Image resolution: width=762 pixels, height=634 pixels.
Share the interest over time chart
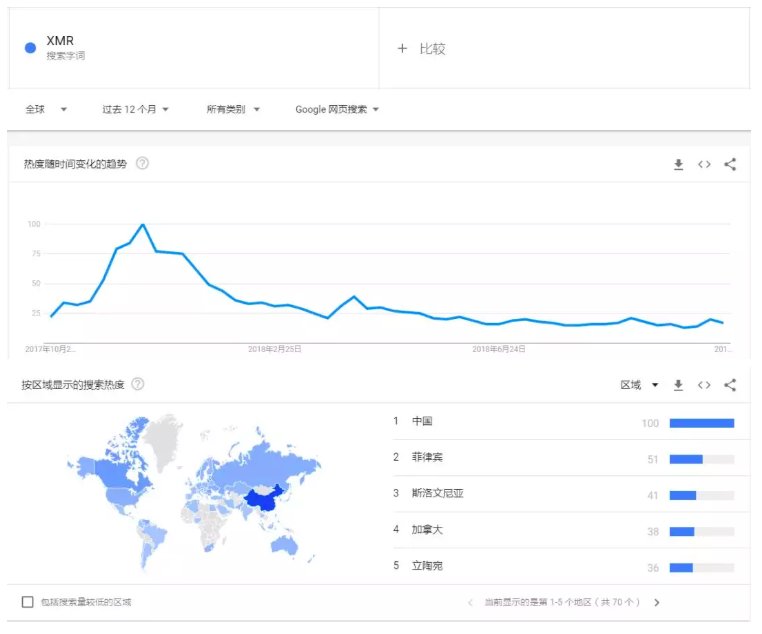pos(730,165)
